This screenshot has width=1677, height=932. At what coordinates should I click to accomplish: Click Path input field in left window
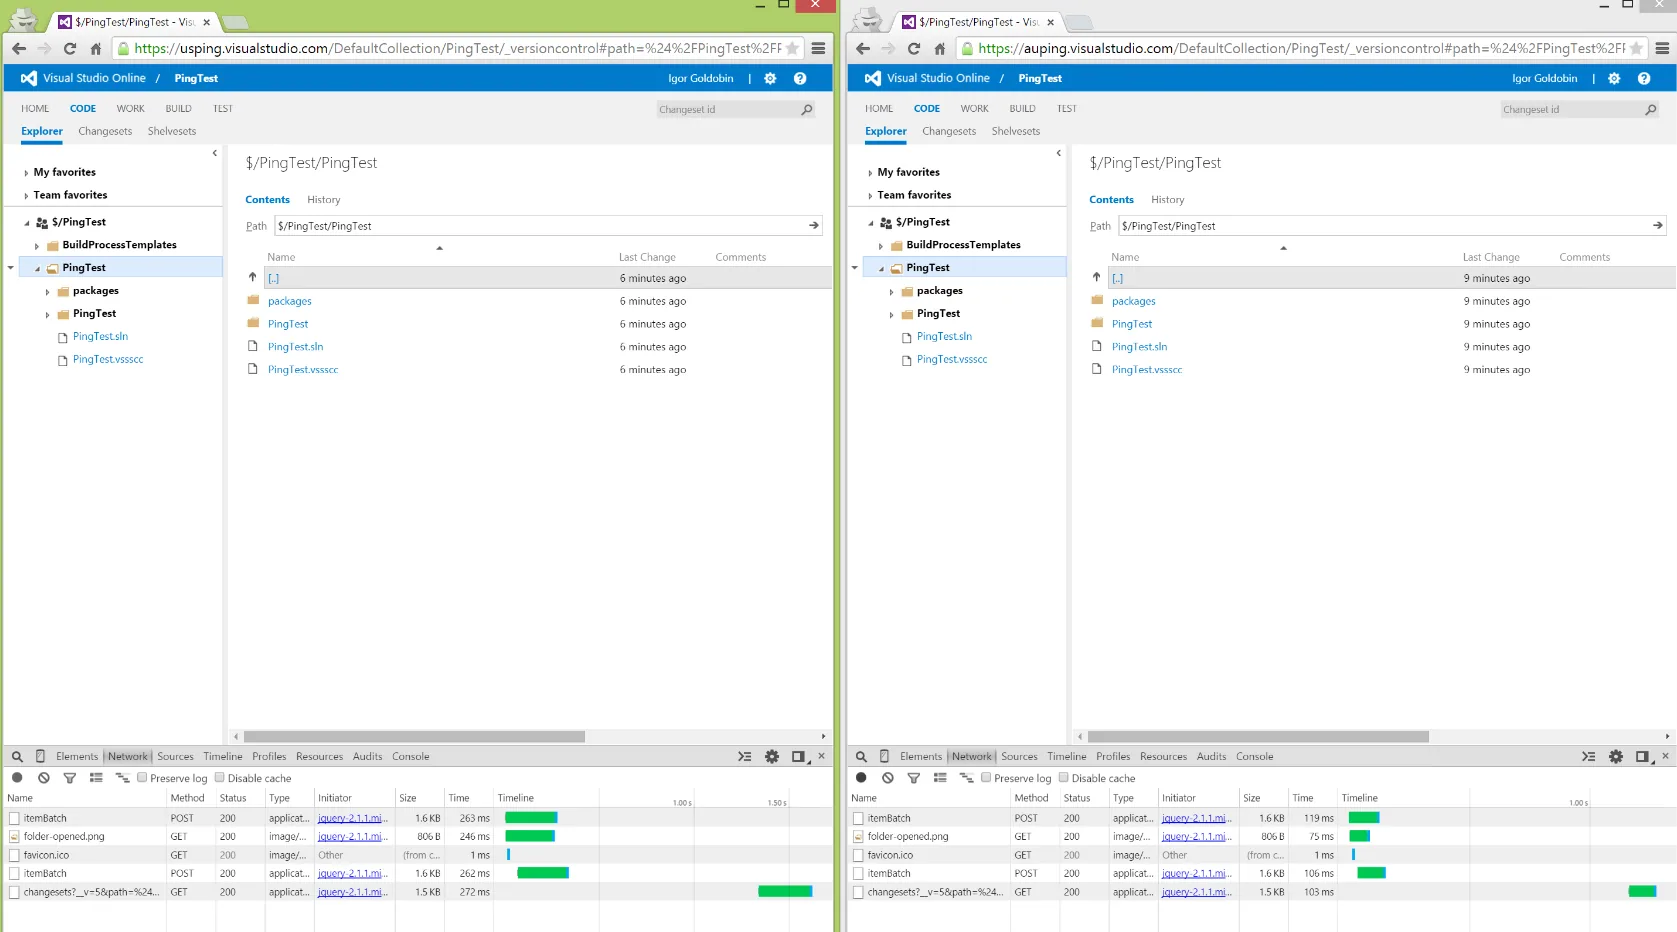(541, 226)
